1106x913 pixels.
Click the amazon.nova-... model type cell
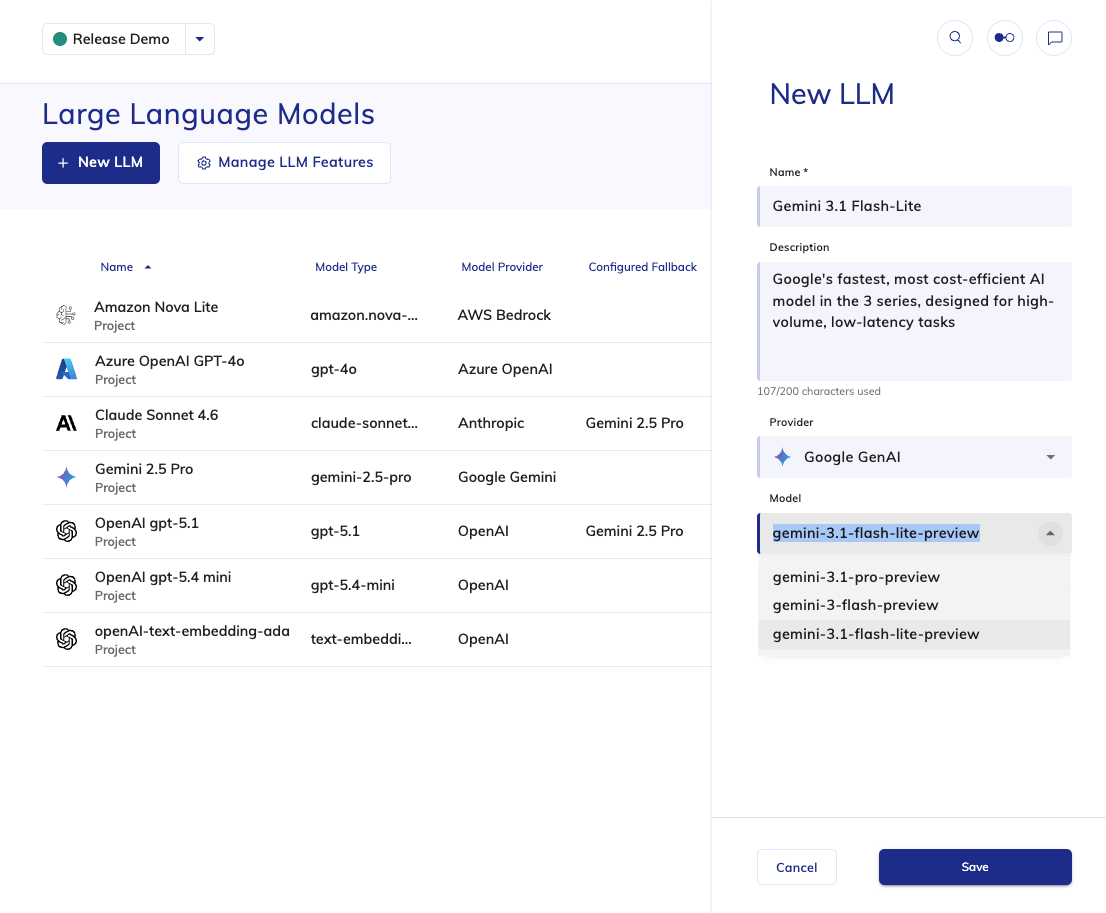(364, 315)
